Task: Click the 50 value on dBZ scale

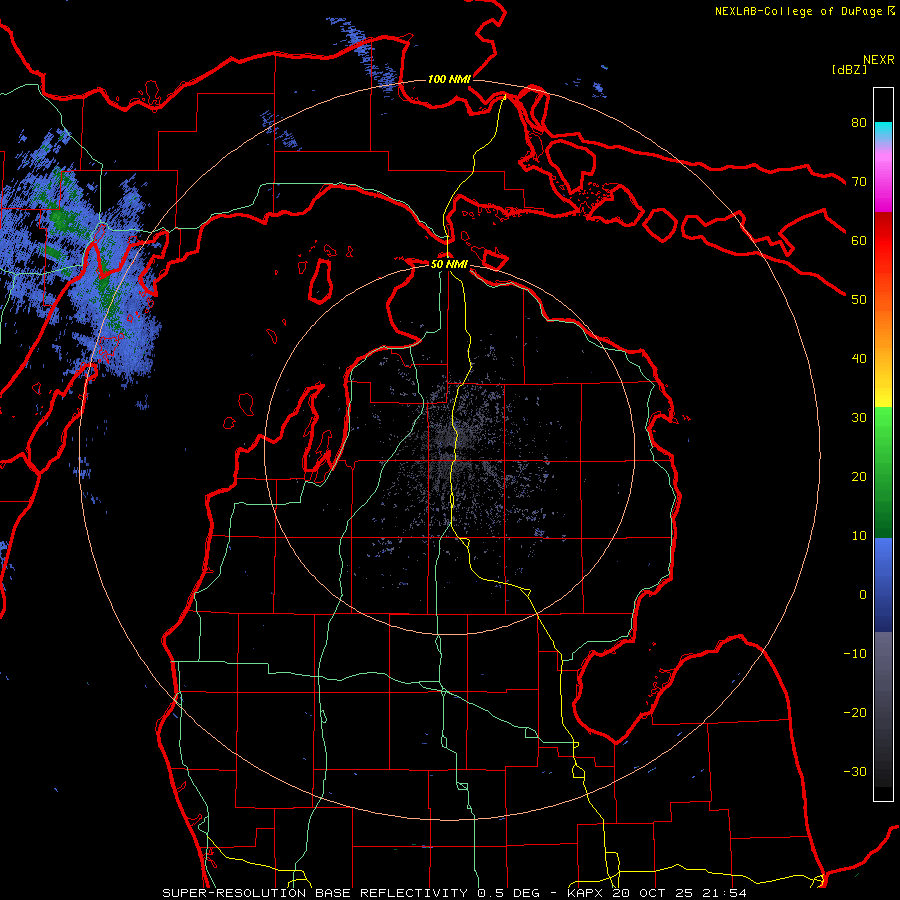Action: pyautogui.click(x=859, y=300)
